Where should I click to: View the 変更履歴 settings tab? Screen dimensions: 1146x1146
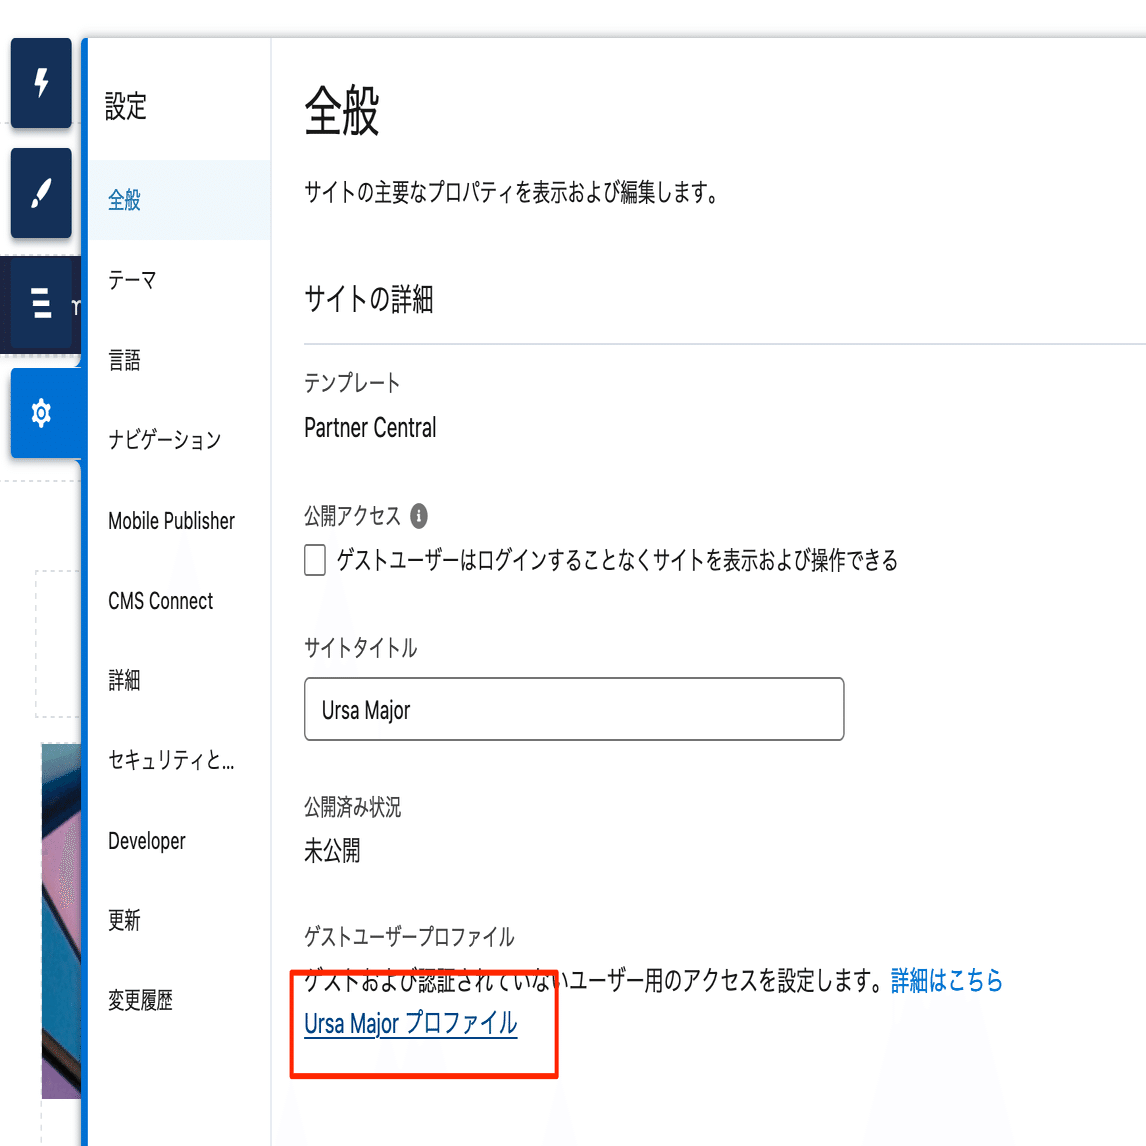coord(179,1001)
